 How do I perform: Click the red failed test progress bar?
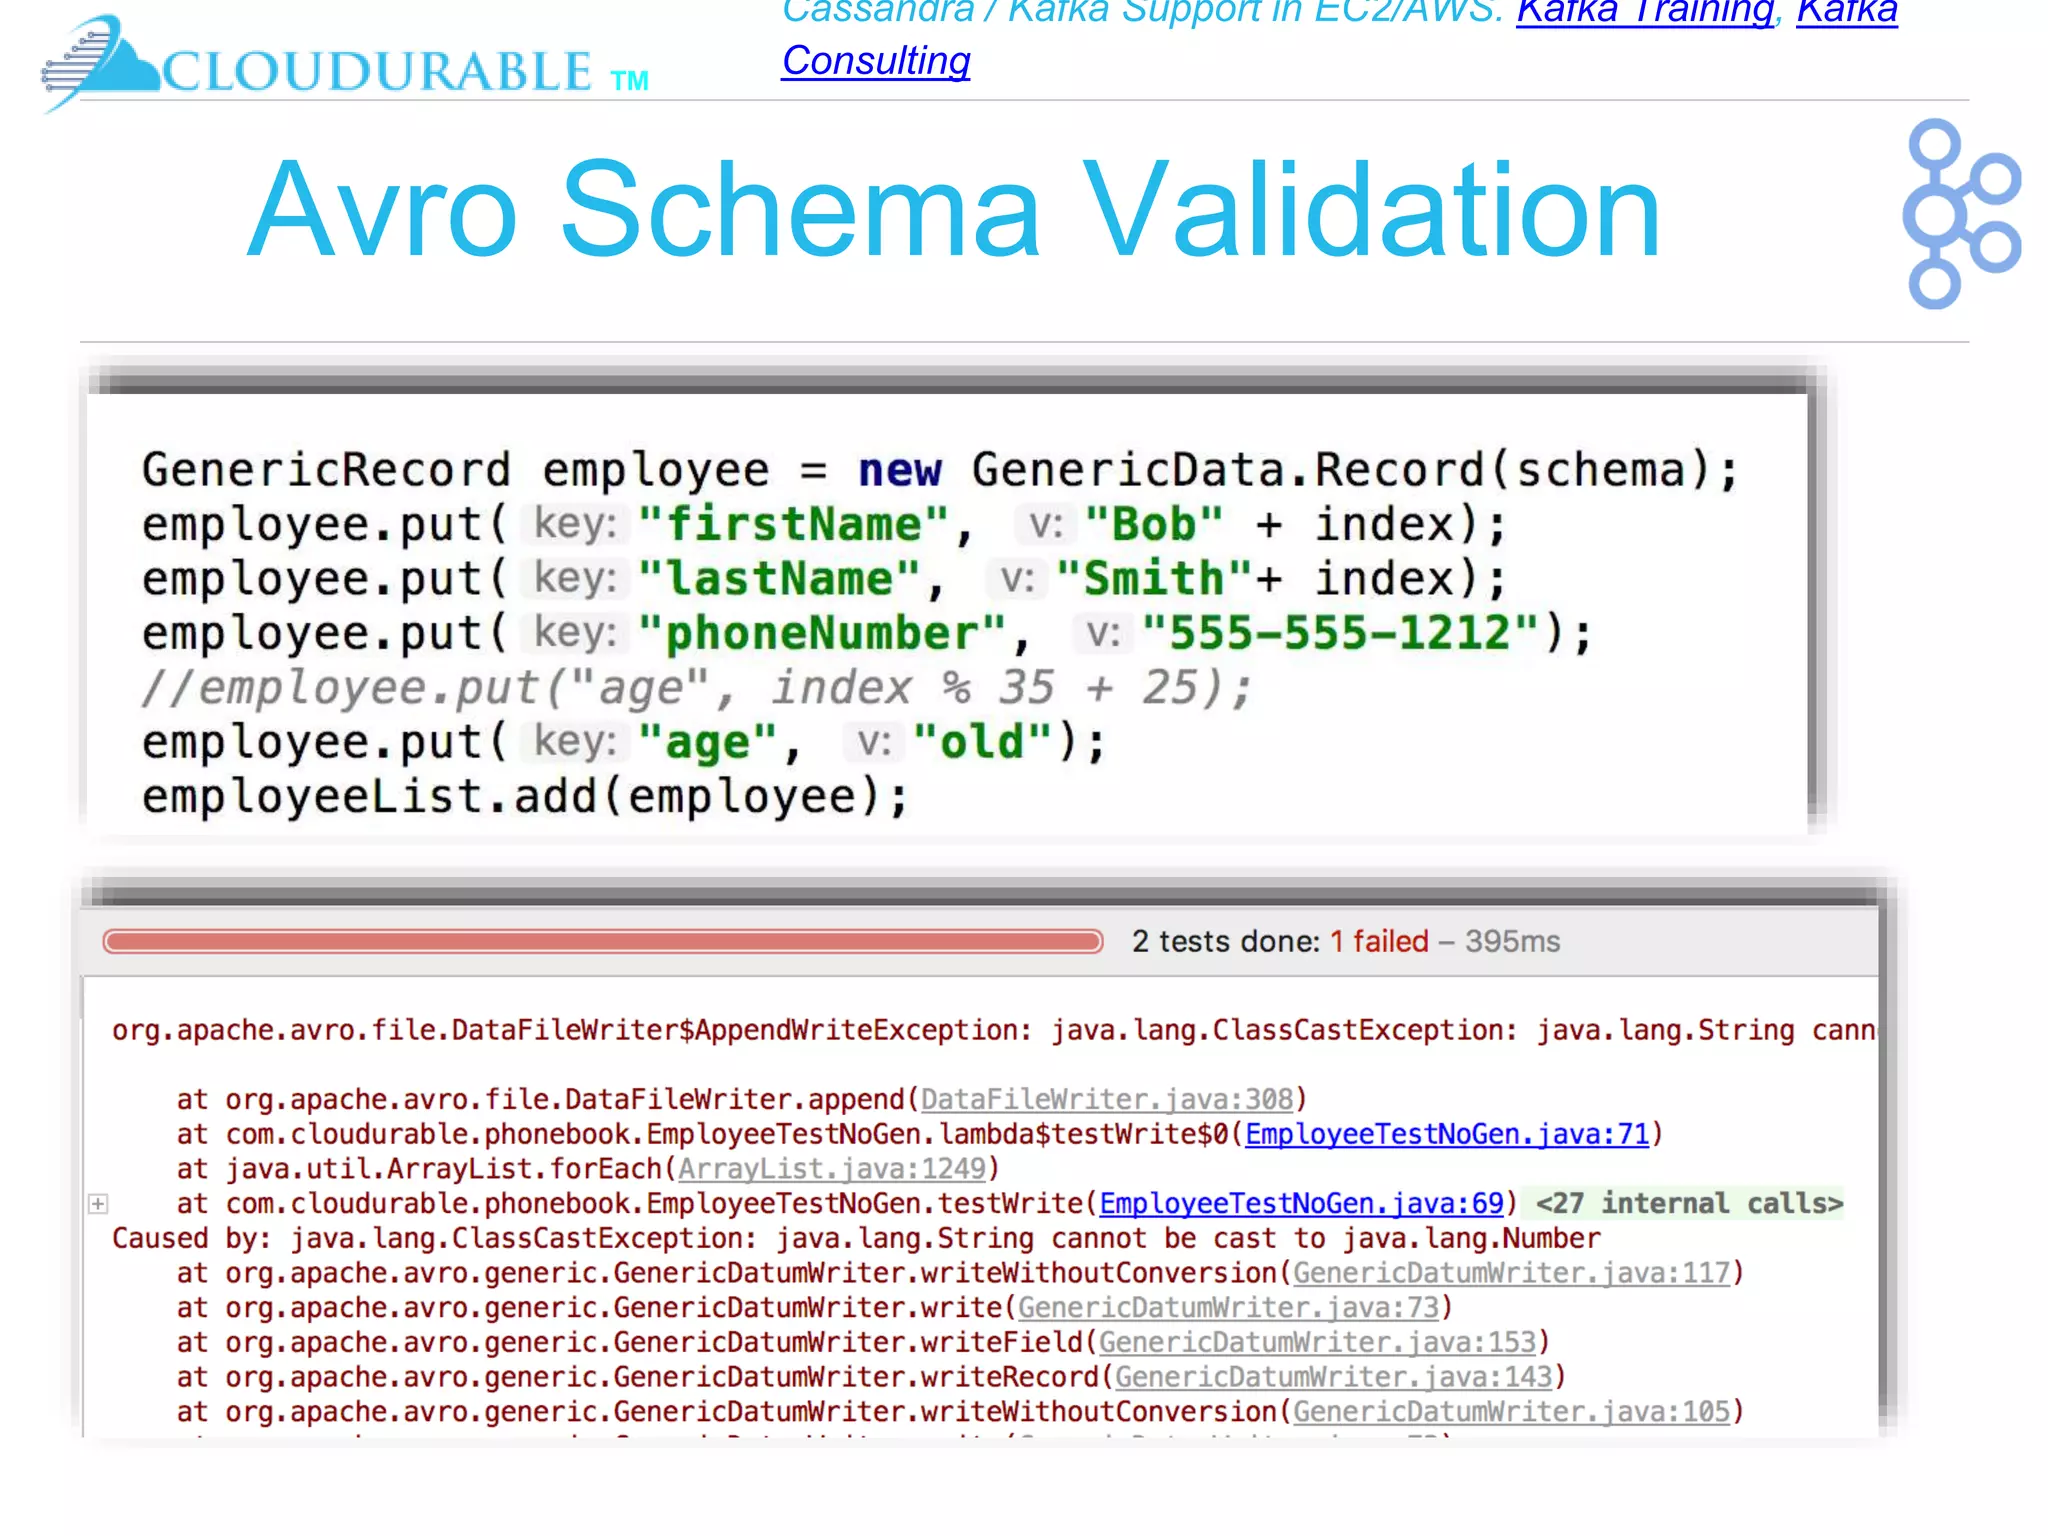pos(602,942)
